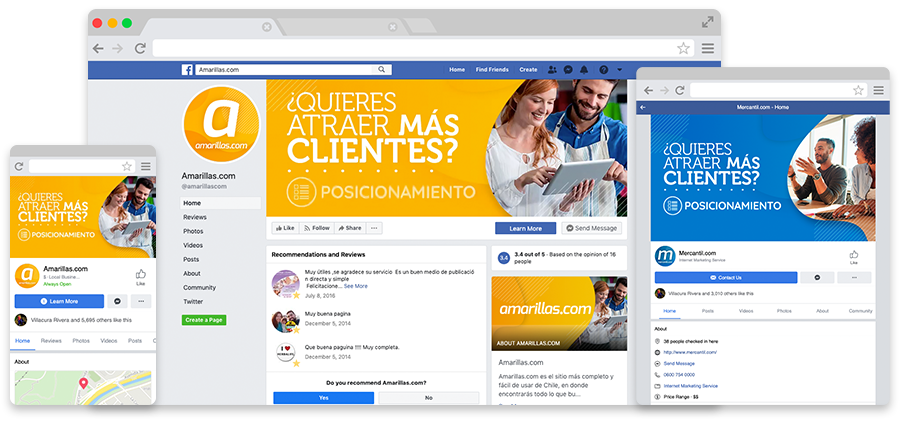Viewport: 900px width, 427px height.
Task: Click the Follow button under the cover photo
Action: 316,228
